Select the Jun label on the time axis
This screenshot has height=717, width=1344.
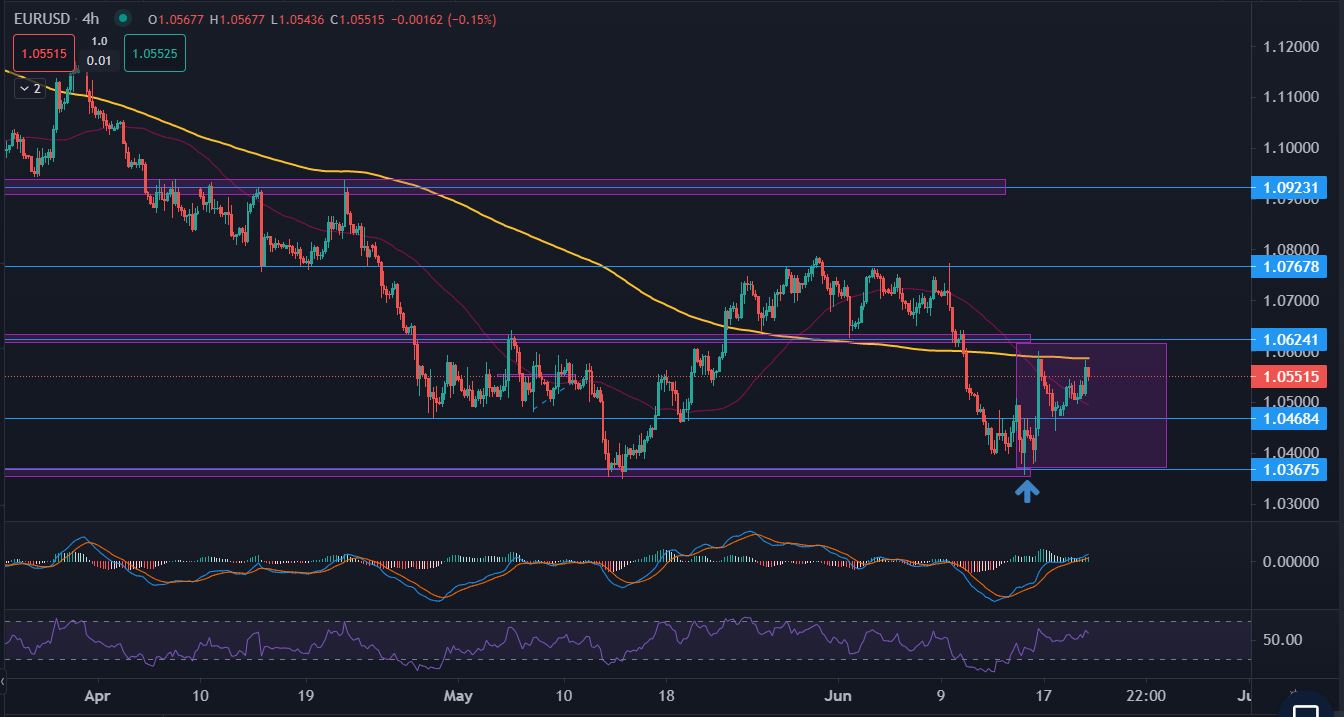point(838,695)
